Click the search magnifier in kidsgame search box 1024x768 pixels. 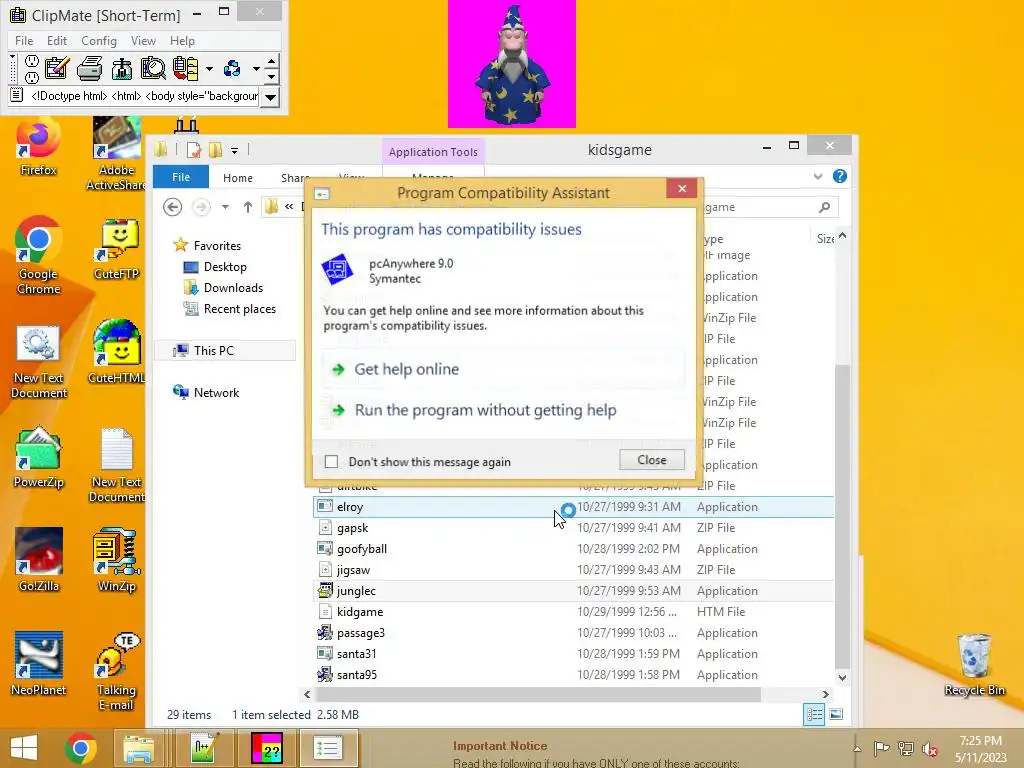tap(824, 207)
